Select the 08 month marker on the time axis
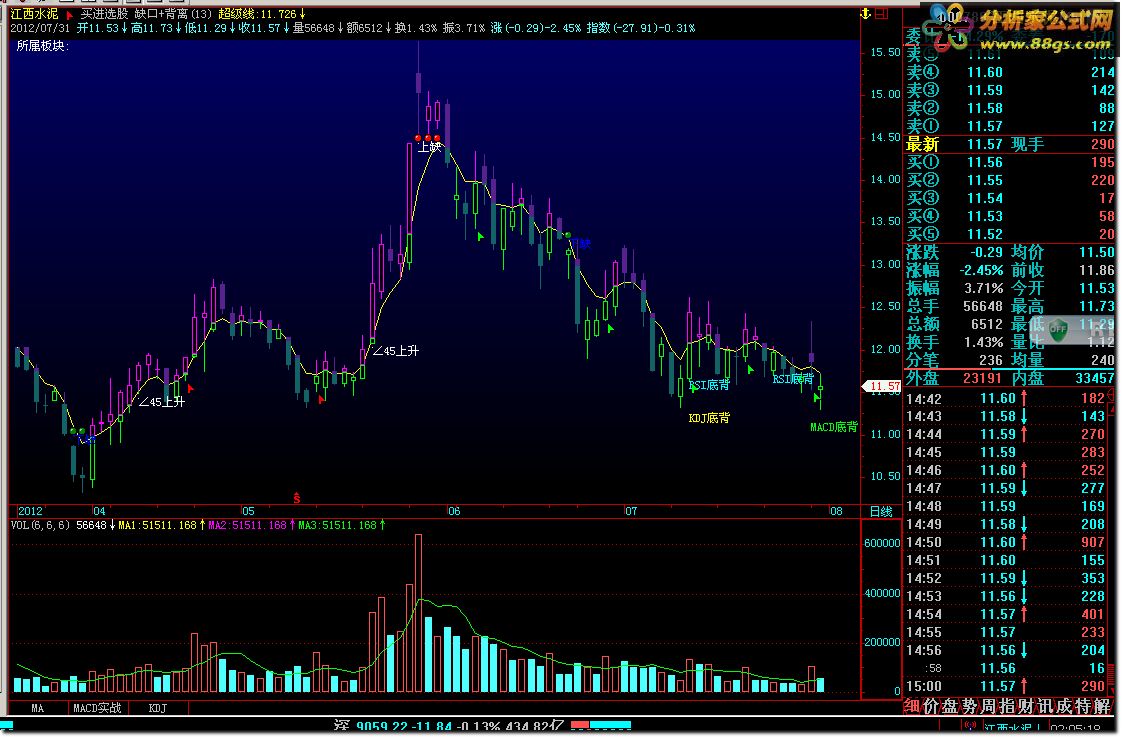1122x737 pixels. click(x=836, y=511)
